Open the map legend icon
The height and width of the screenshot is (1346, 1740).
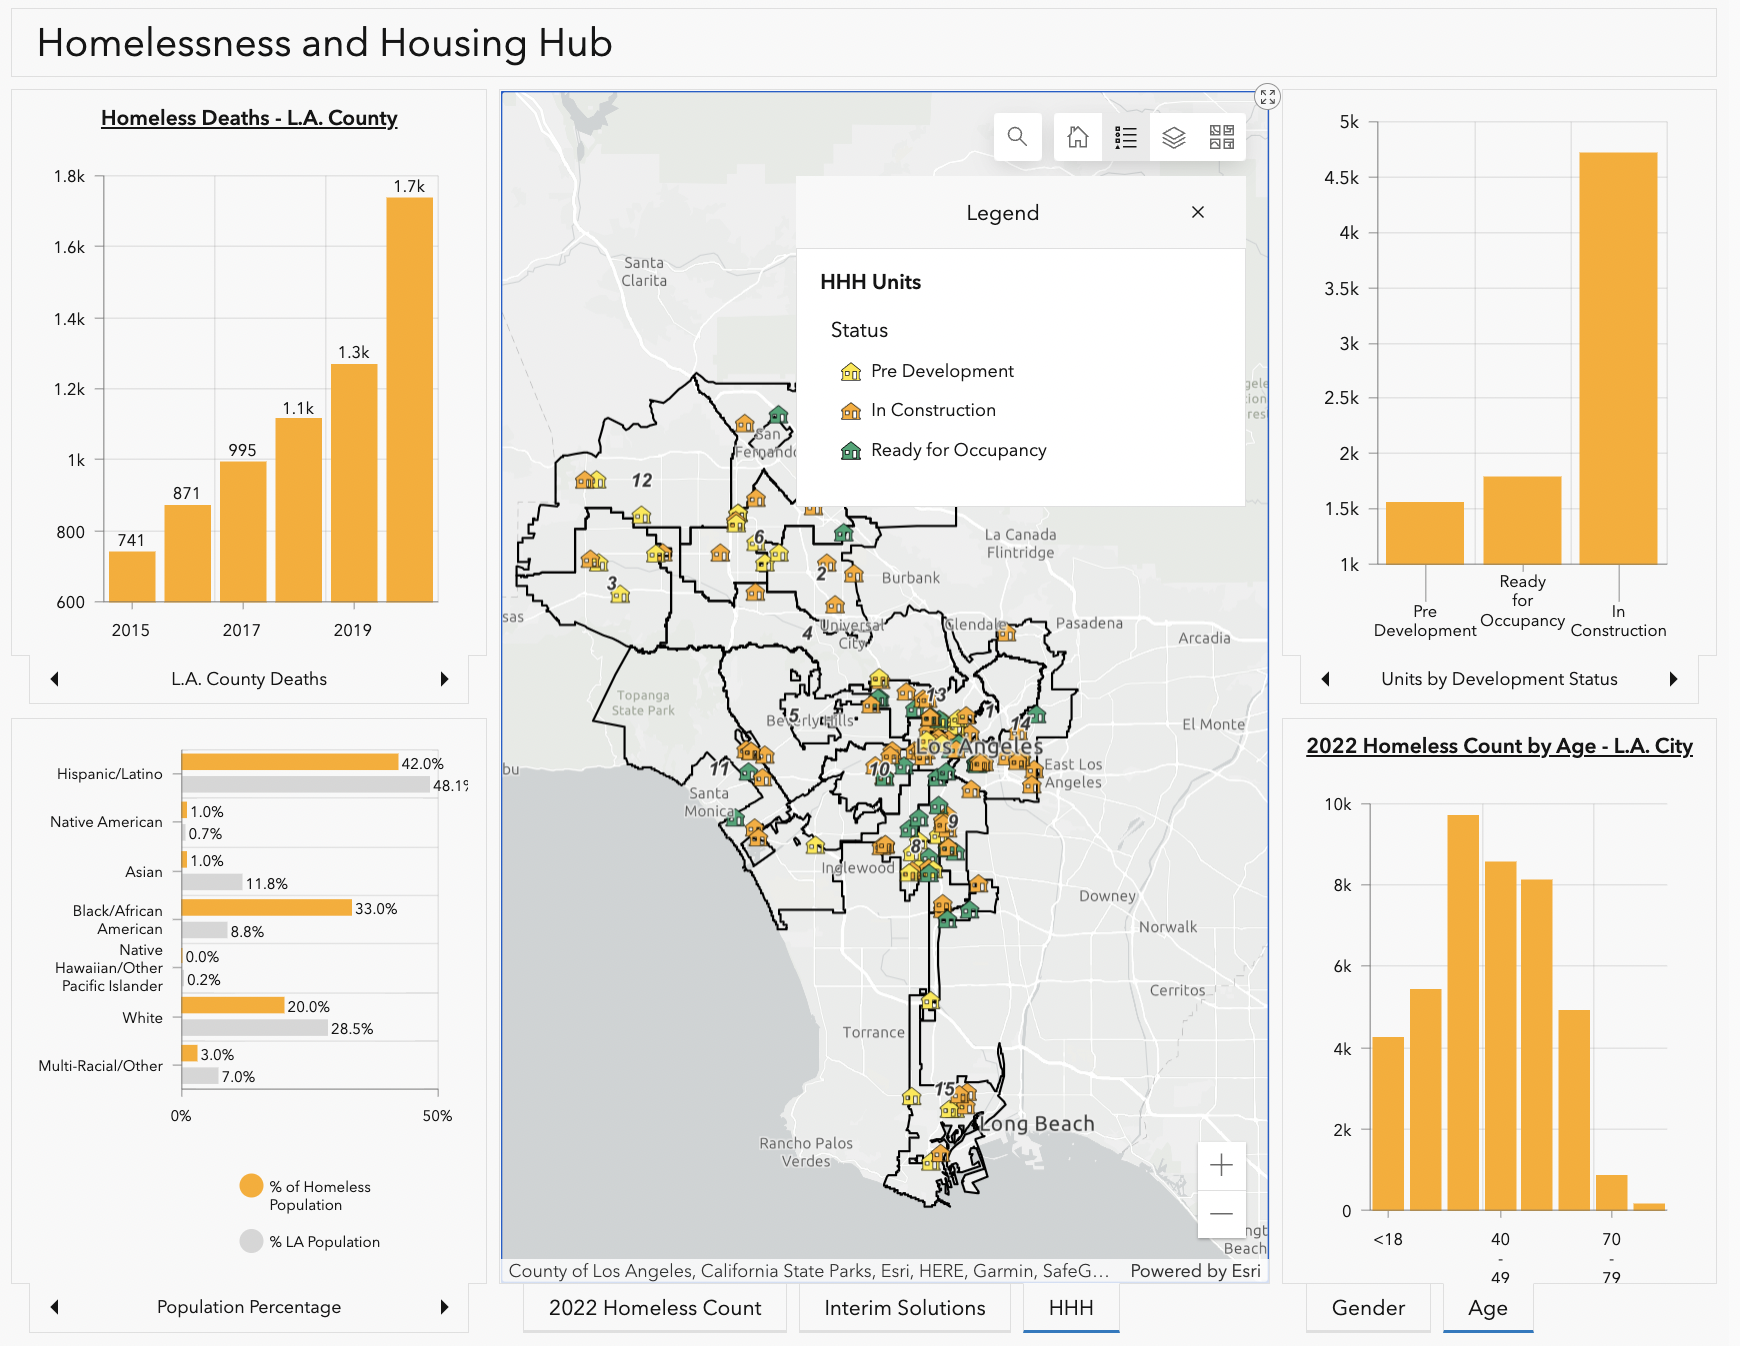pyautogui.click(x=1126, y=137)
